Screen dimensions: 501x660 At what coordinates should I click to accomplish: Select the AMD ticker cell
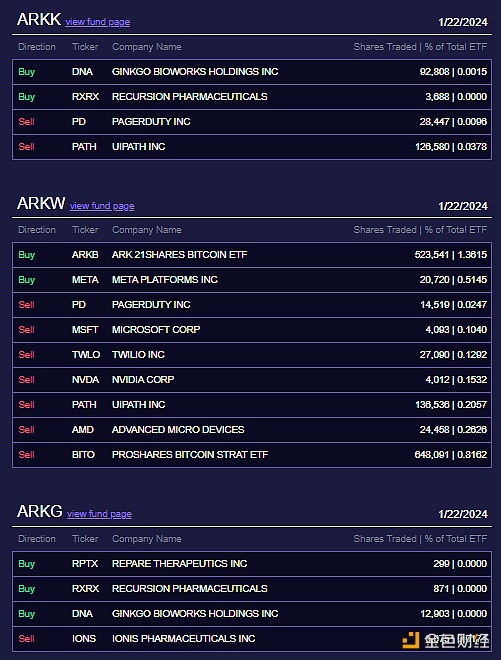[x=83, y=430]
